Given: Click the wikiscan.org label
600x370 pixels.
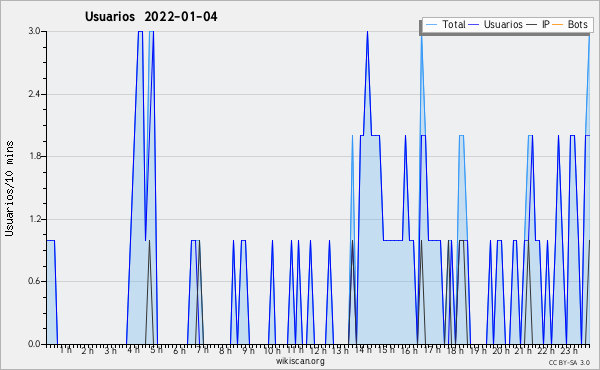Looking at the screenshot, I should [x=300, y=361].
